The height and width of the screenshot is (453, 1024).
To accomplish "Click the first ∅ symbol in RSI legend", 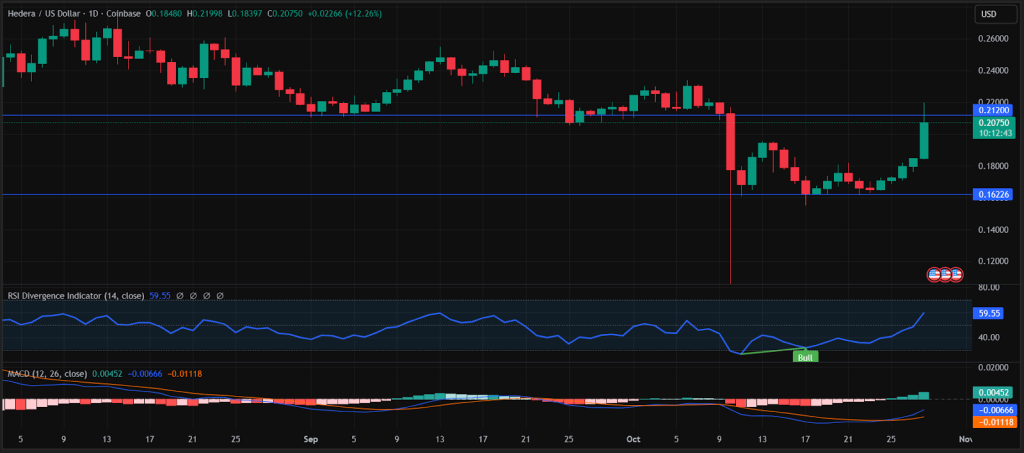I will pos(179,296).
